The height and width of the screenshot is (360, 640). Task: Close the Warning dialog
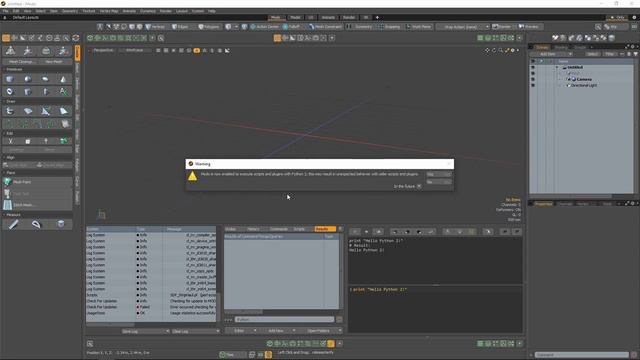pos(449,164)
